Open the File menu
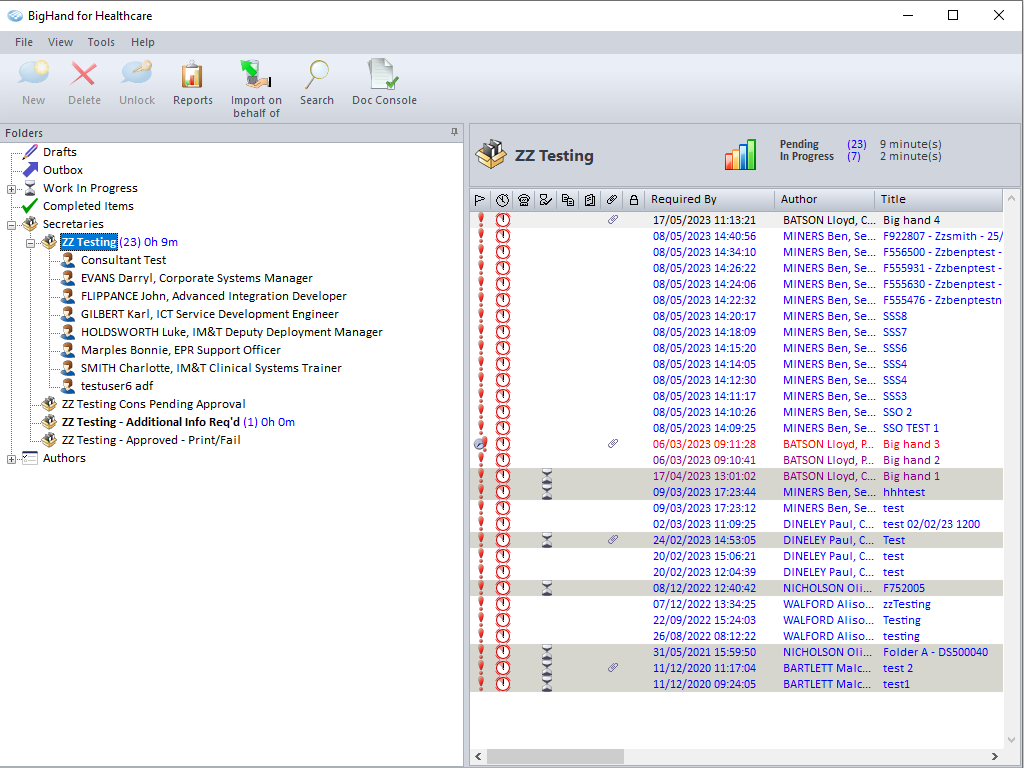 [x=24, y=42]
